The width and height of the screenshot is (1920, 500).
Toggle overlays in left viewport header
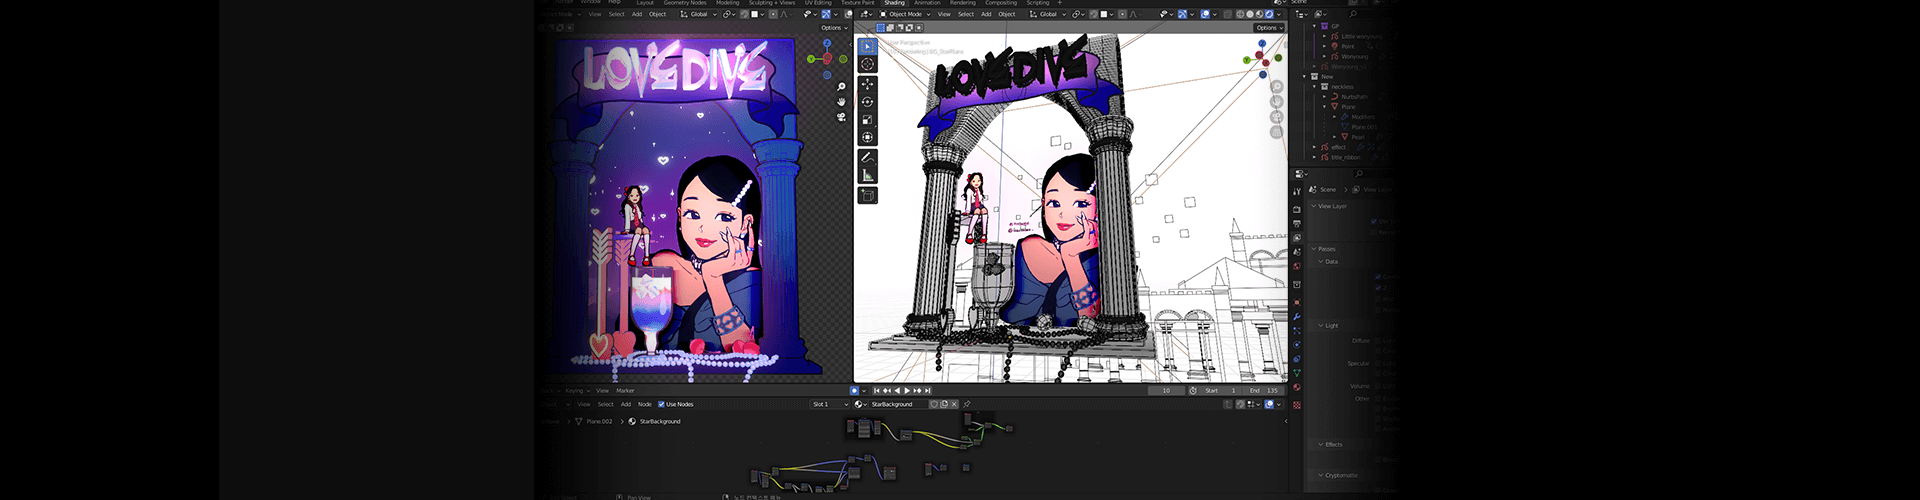point(850,14)
